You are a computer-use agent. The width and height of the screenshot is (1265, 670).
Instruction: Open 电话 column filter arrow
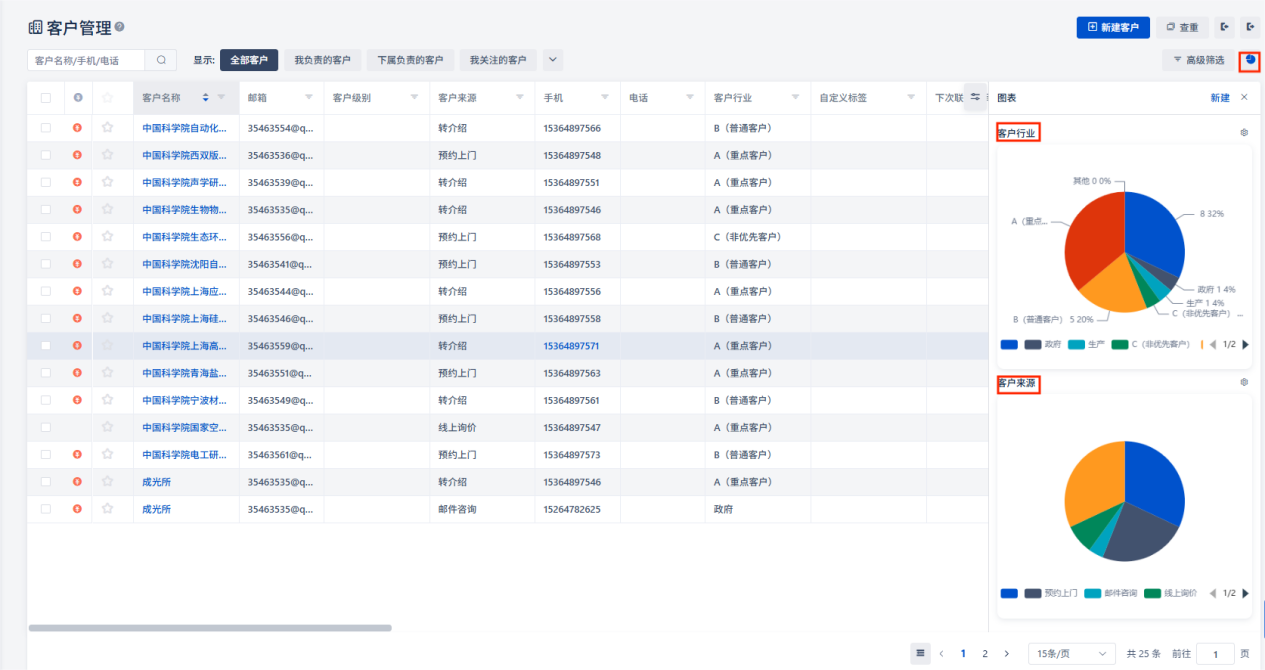[690, 97]
